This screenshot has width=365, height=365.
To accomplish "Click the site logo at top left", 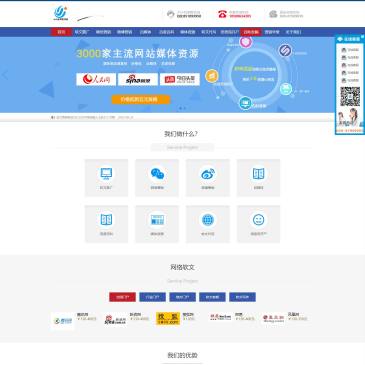I will [x=61, y=13].
